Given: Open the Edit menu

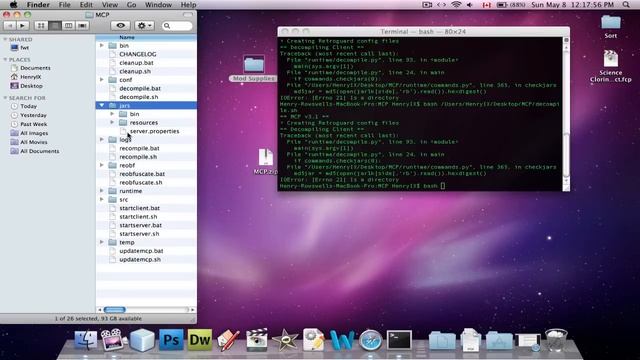Looking at the screenshot, I should [x=86, y=5].
